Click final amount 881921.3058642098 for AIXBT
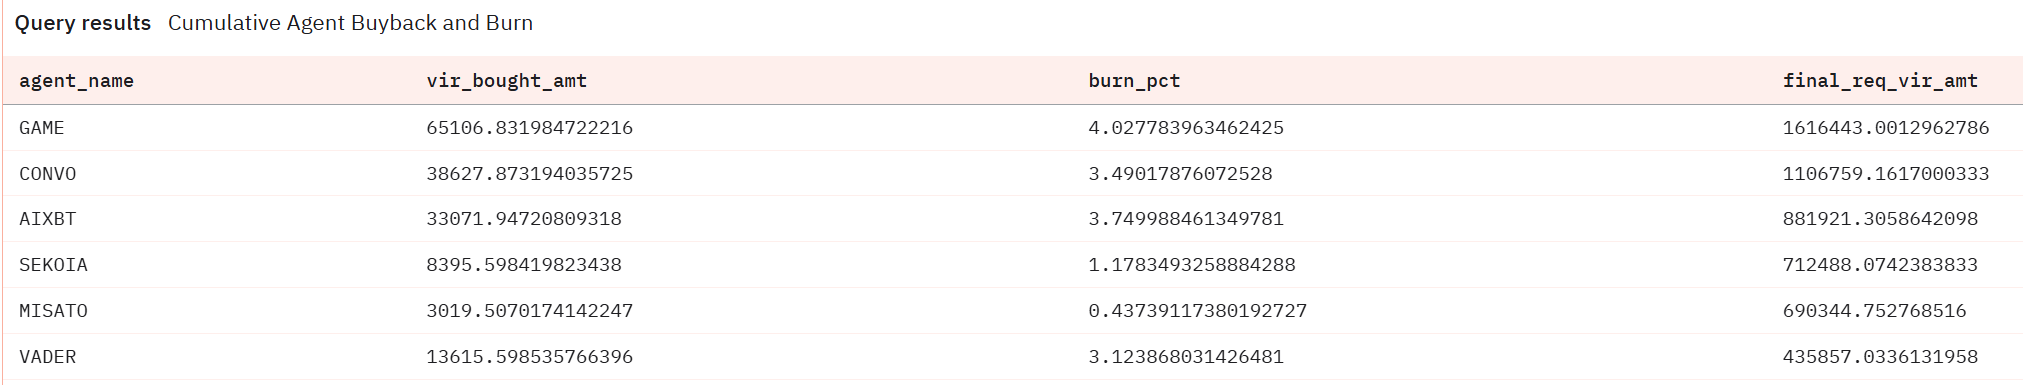 [x=1880, y=219]
